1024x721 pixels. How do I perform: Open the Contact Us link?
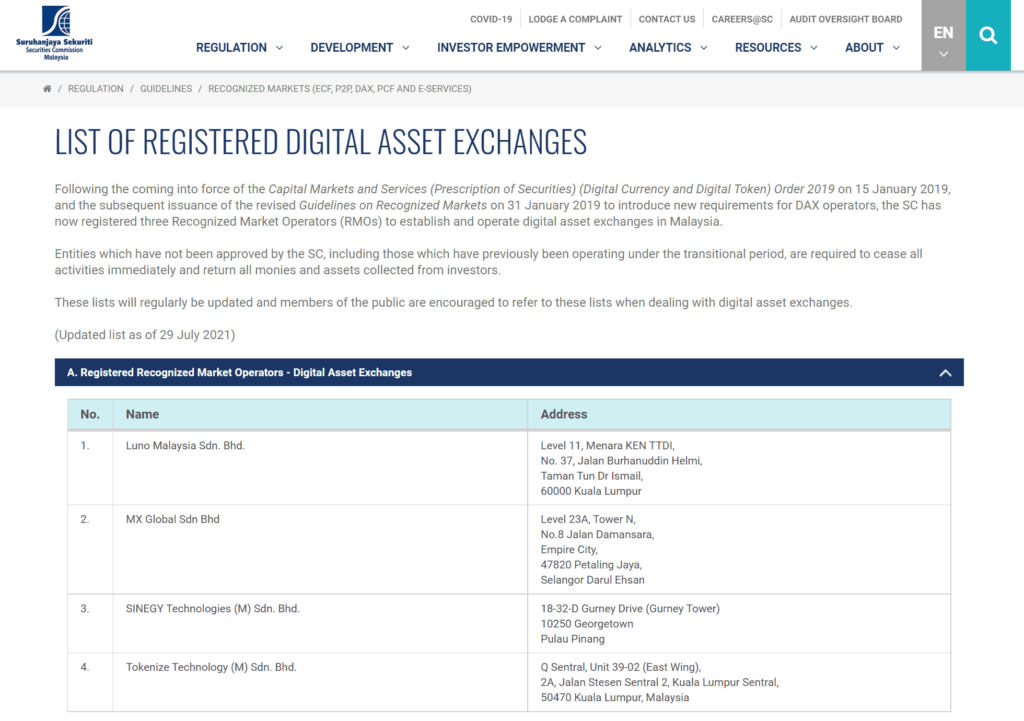click(x=667, y=19)
